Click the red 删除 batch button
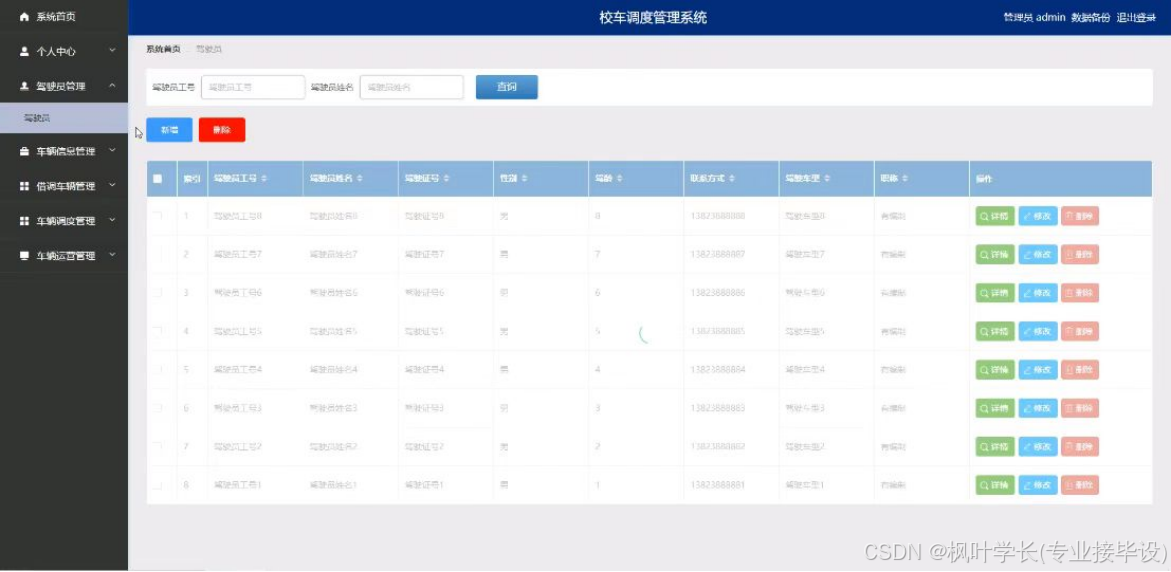 tap(222, 130)
